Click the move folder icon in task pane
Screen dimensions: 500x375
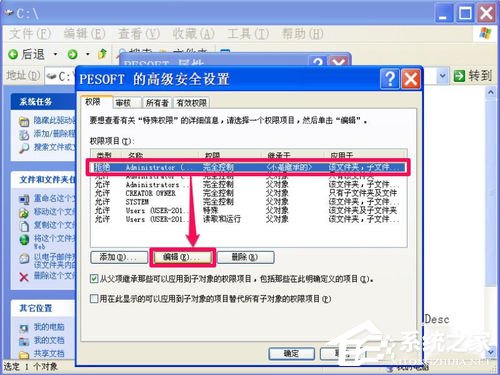click(x=24, y=213)
